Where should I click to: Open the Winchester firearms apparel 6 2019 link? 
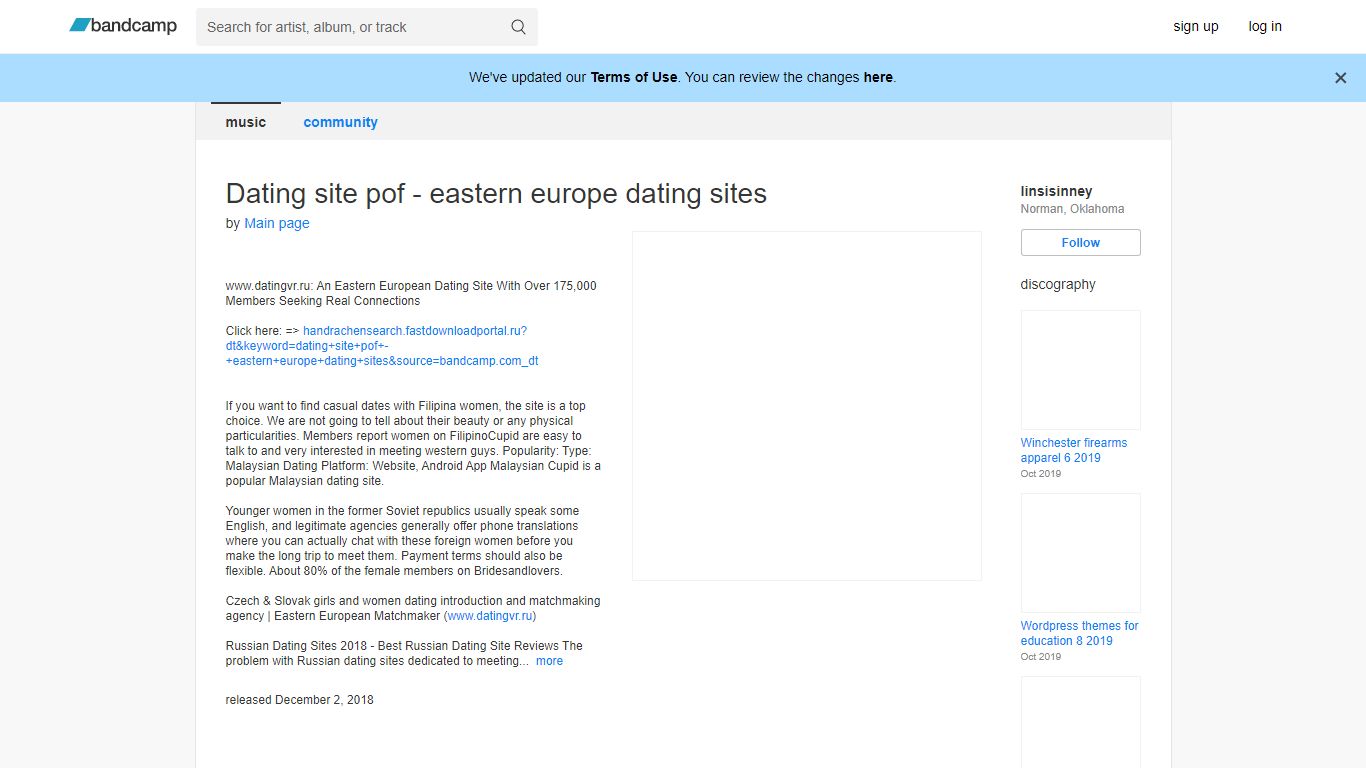[1074, 450]
